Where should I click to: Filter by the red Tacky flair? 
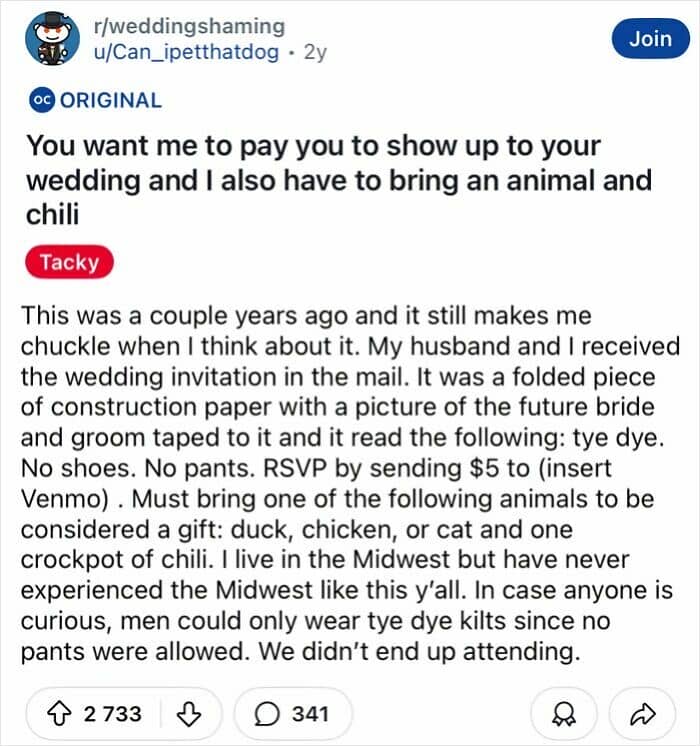tap(69, 262)
